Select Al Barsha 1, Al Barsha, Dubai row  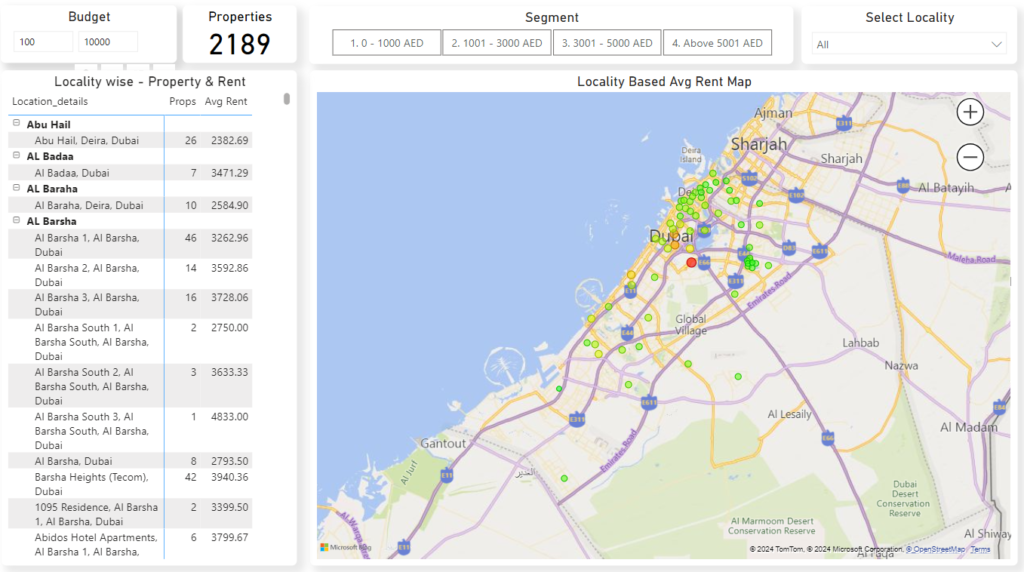[x=130, y=245]
